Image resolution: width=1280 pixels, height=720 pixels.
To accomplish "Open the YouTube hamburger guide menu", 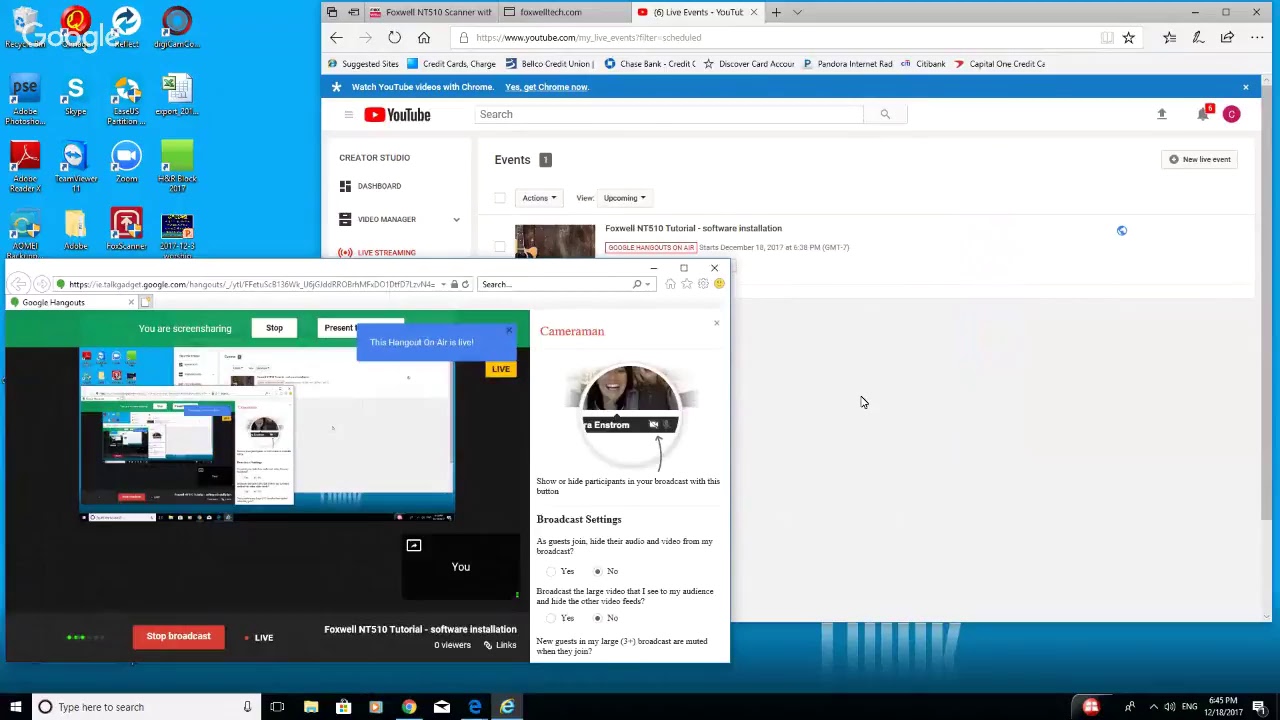I will [x=348, y=114].
